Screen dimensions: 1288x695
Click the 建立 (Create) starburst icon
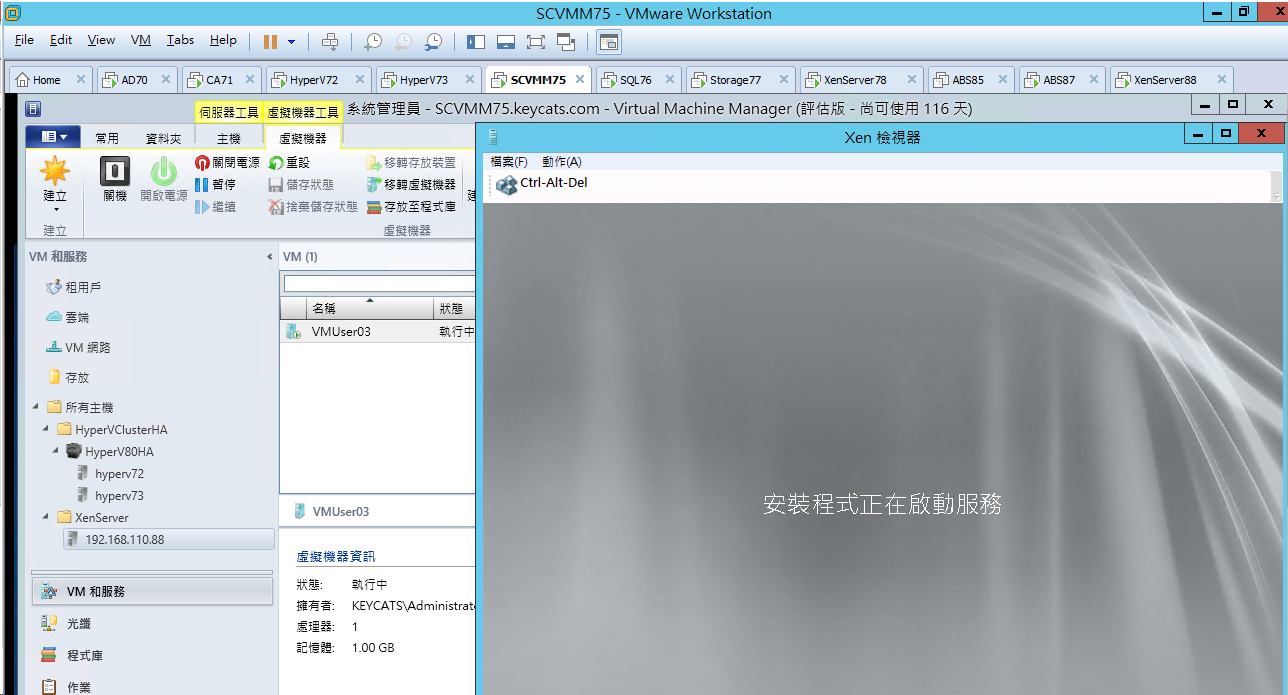(x=55, y=171)
